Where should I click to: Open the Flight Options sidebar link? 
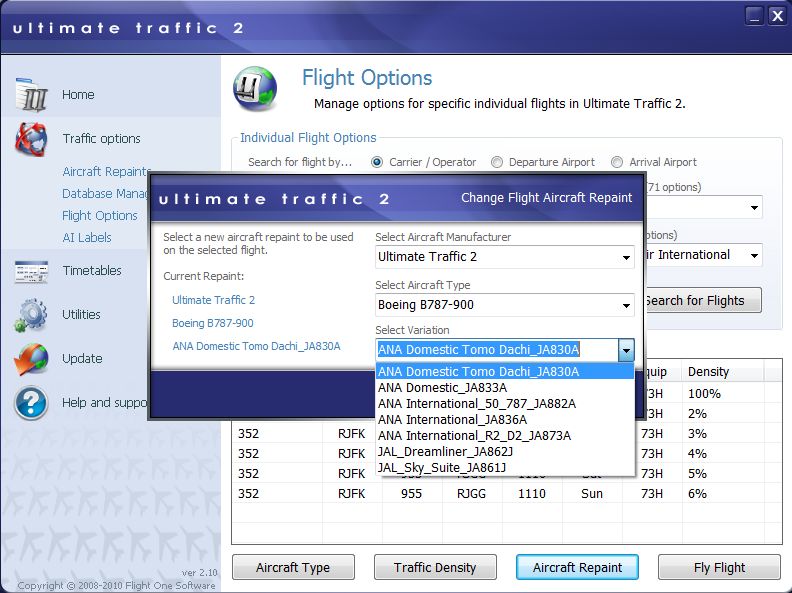(100, 216)
